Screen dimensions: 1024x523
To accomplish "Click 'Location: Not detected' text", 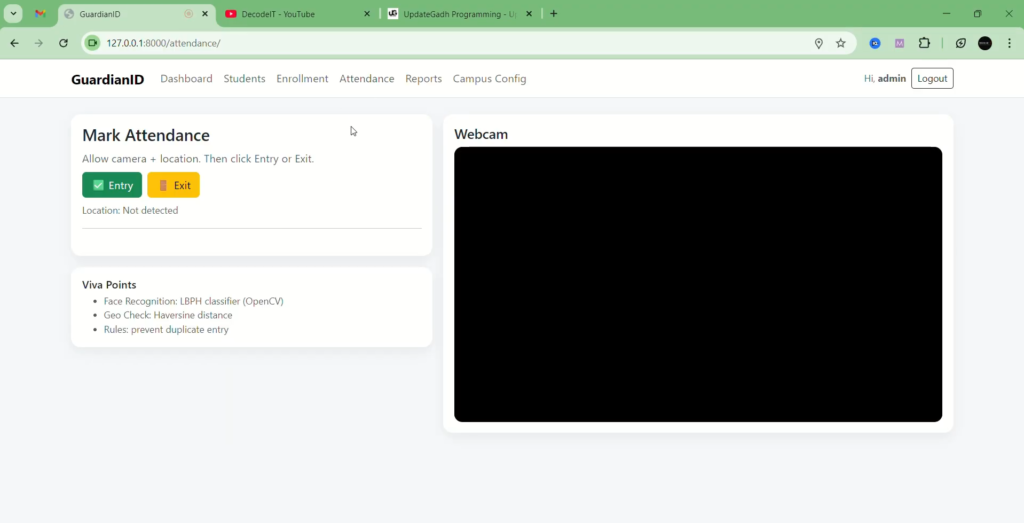I will (x=130, y=210).
